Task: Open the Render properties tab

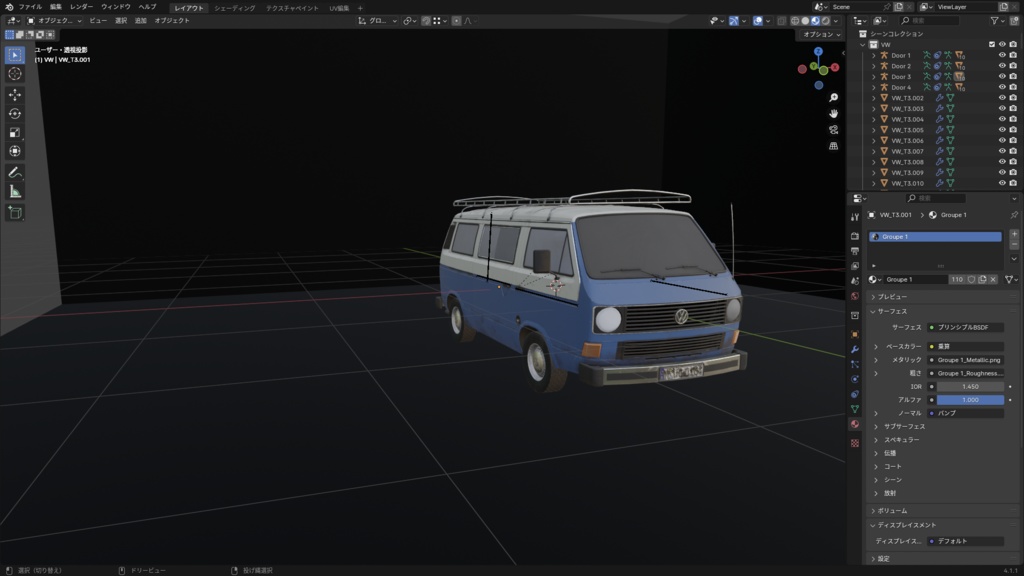Action: pyautogui.click(x=855, y=236)
